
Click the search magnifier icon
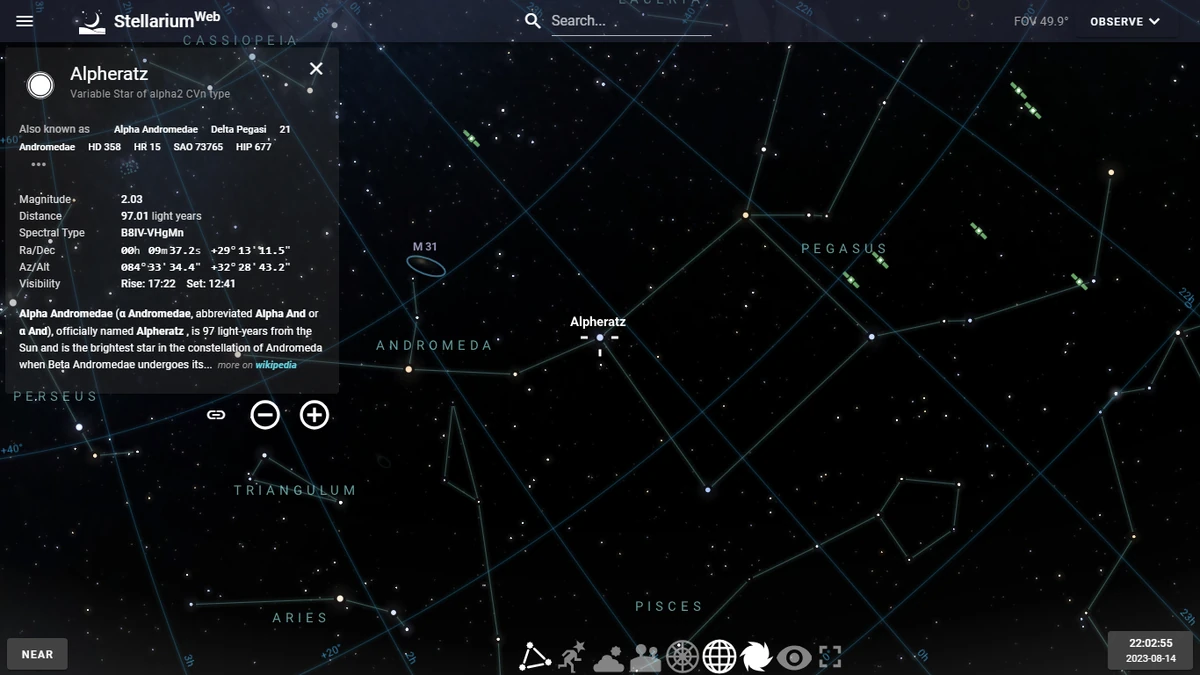[532, 20]
